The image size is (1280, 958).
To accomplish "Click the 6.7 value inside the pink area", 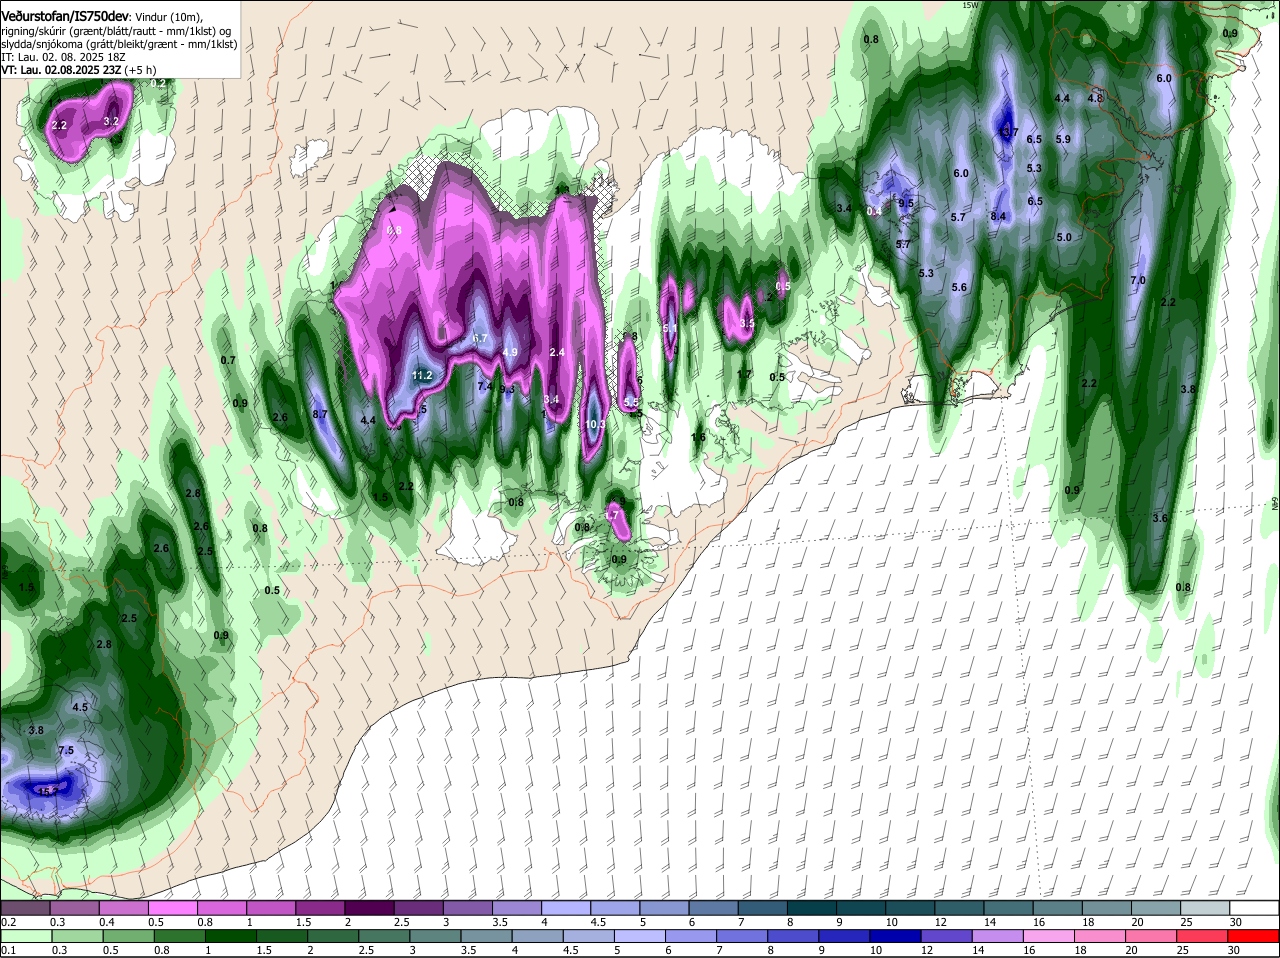I will point(479,338).
